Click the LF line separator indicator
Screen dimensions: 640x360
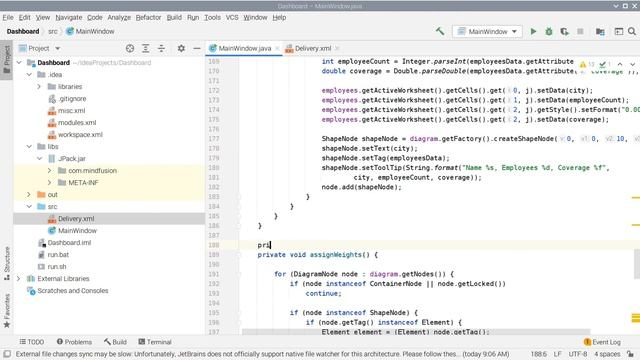(x=558, y=354)
